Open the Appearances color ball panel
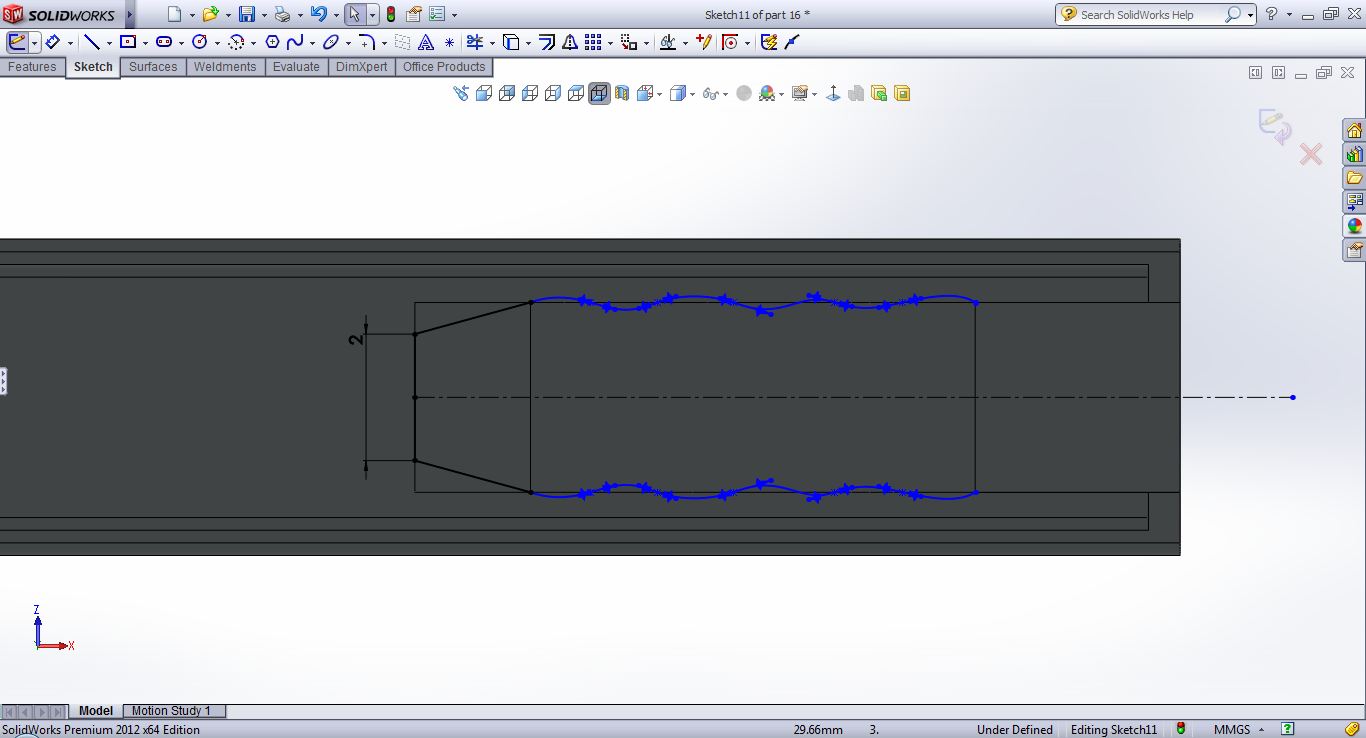Screen dimensions: 1366x738 pyautogui.click(x=1354, y=226)
